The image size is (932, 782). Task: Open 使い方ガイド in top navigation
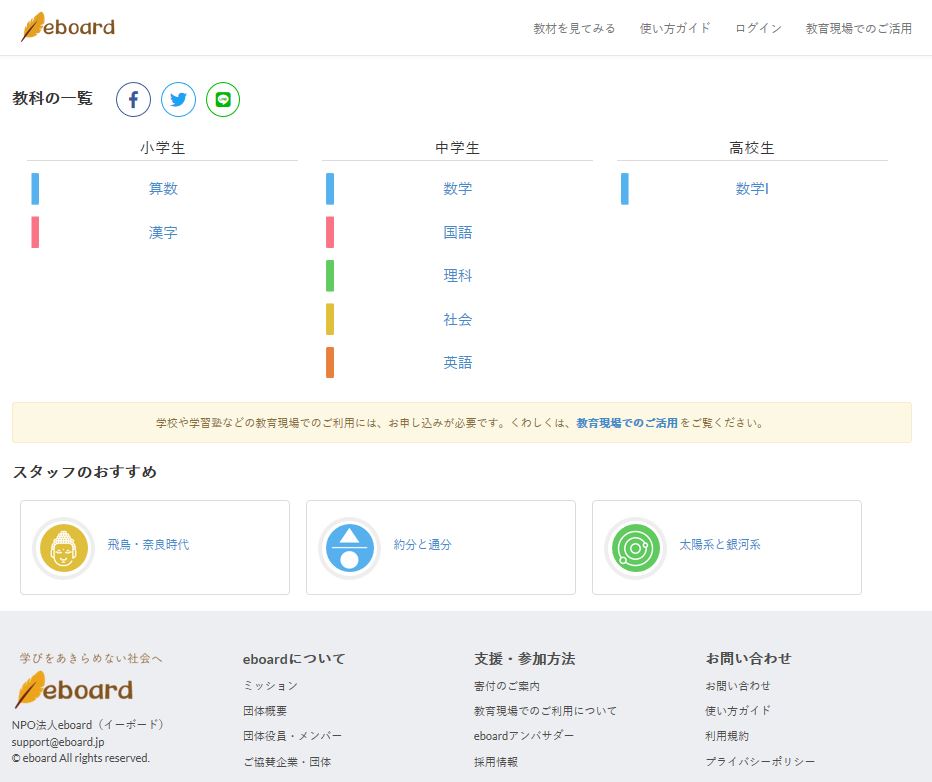675,29
